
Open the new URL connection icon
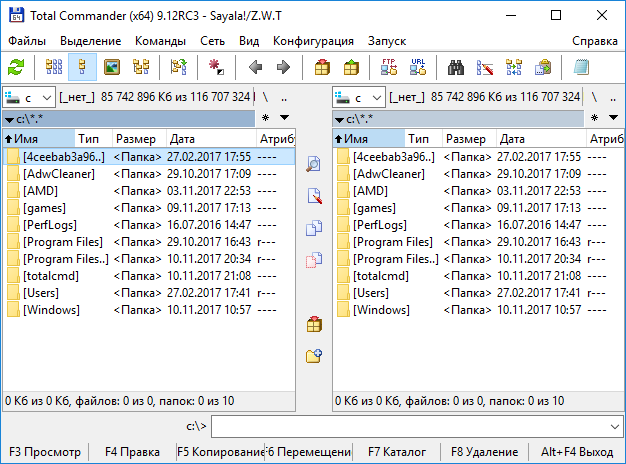tap(418, 67)
